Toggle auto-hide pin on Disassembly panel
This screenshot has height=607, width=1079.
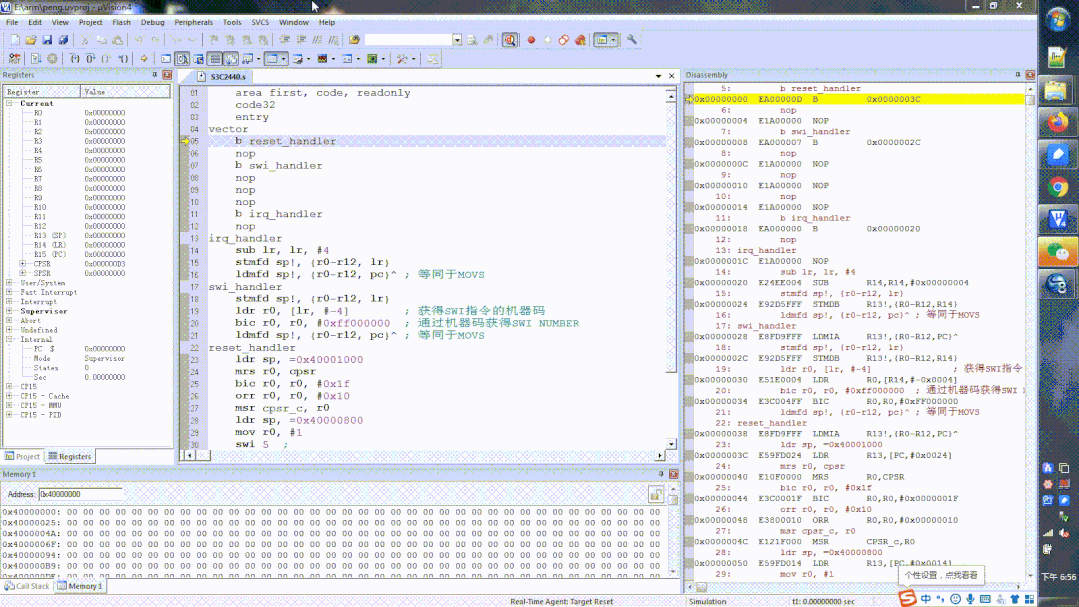click(1018, 74)
